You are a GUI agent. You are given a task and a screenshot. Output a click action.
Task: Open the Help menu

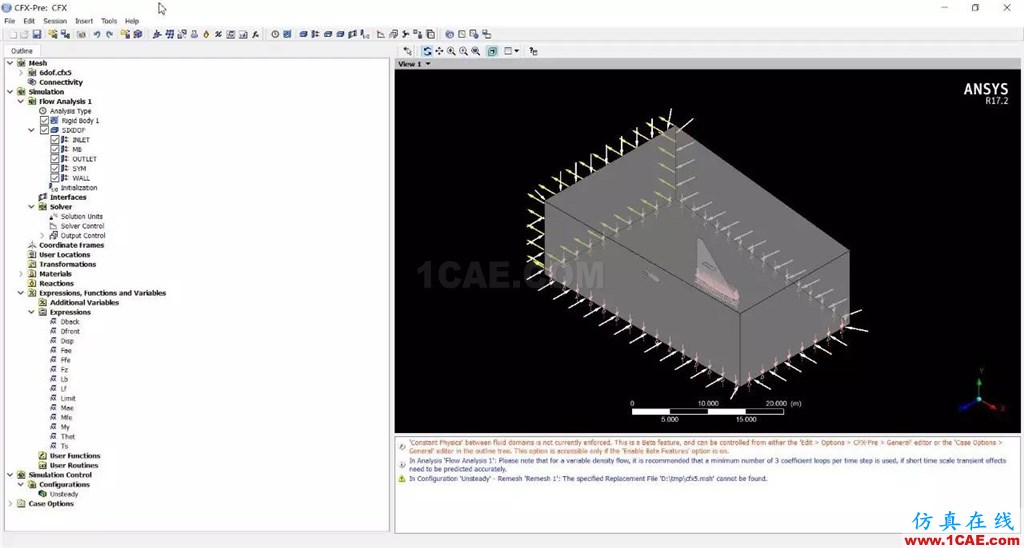[132, 21]
